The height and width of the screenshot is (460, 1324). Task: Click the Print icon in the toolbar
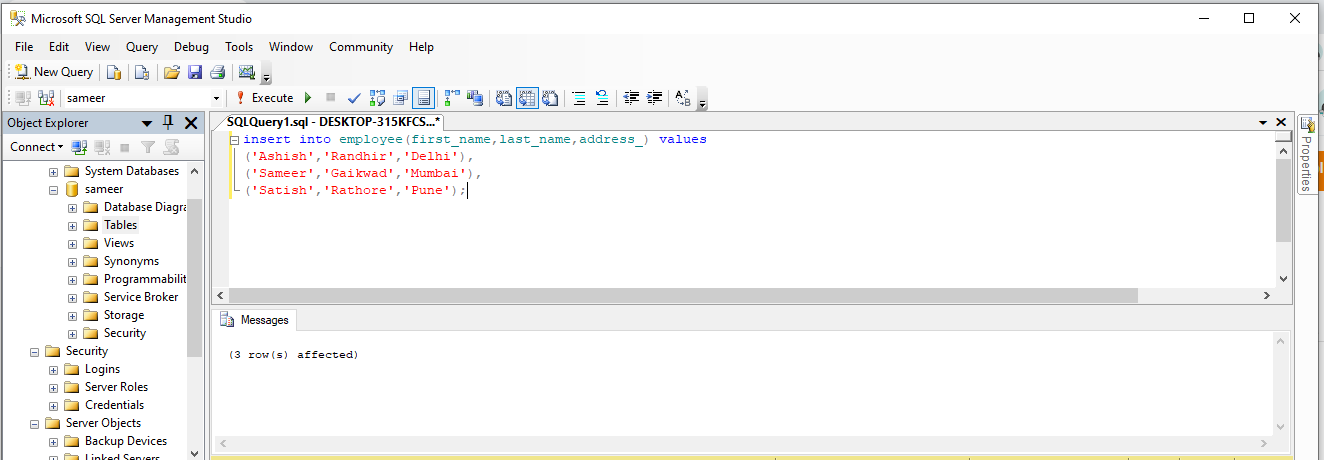(218, 72)
